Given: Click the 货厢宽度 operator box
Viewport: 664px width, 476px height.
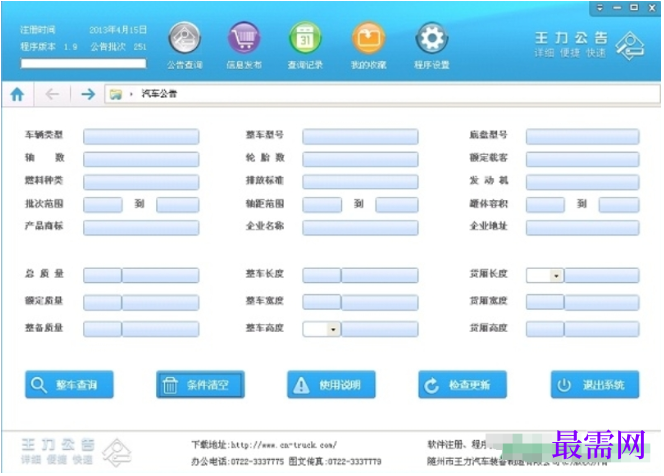Looking at the screenshot, I should pyautogui.click(x=545, y=302).
